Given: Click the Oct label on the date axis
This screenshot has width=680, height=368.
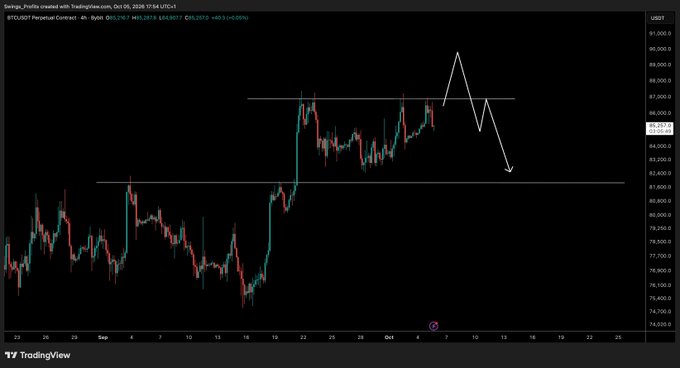Looking at the screenshot, I should [x=389, y=337].
